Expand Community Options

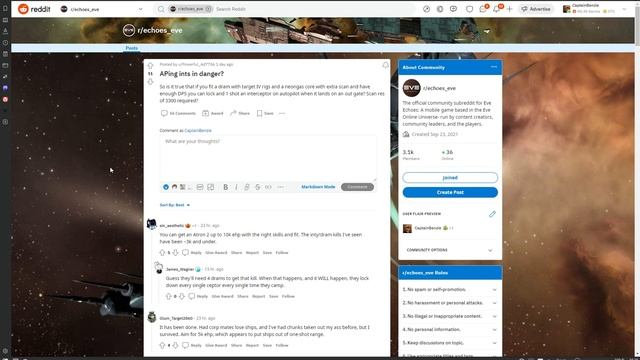(x=450, y=250)
